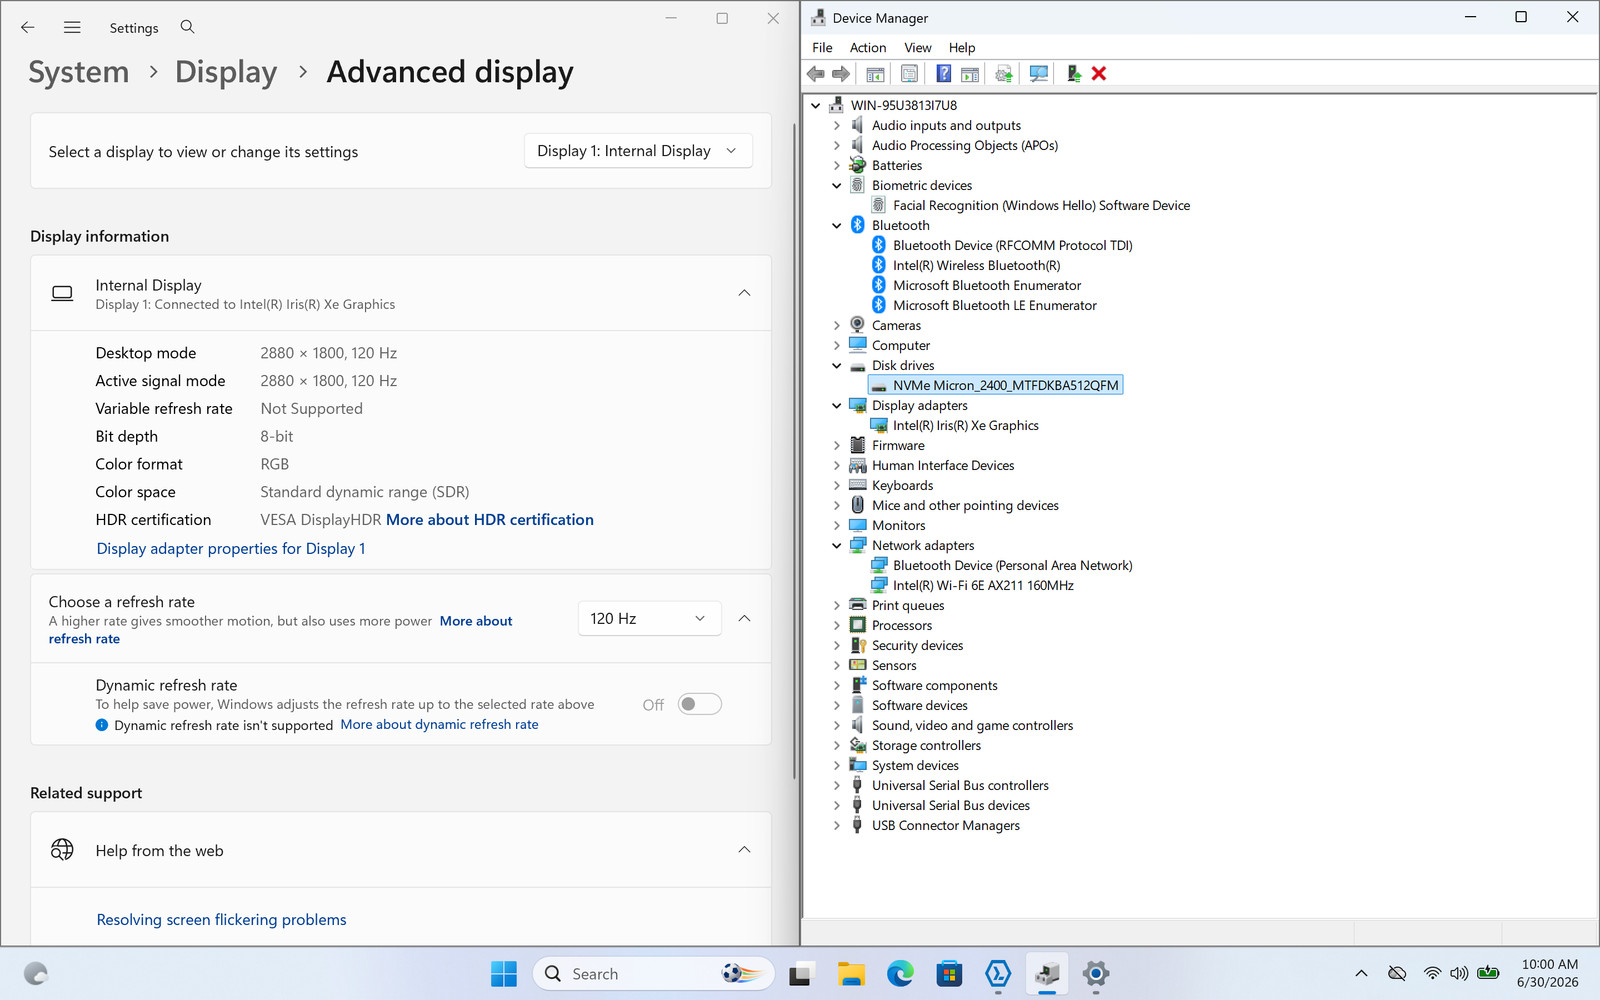Open the Action menu in Device Manager
Image resolution: width=1600 pixels, height=1000 pixels.
tap(868, 47)
